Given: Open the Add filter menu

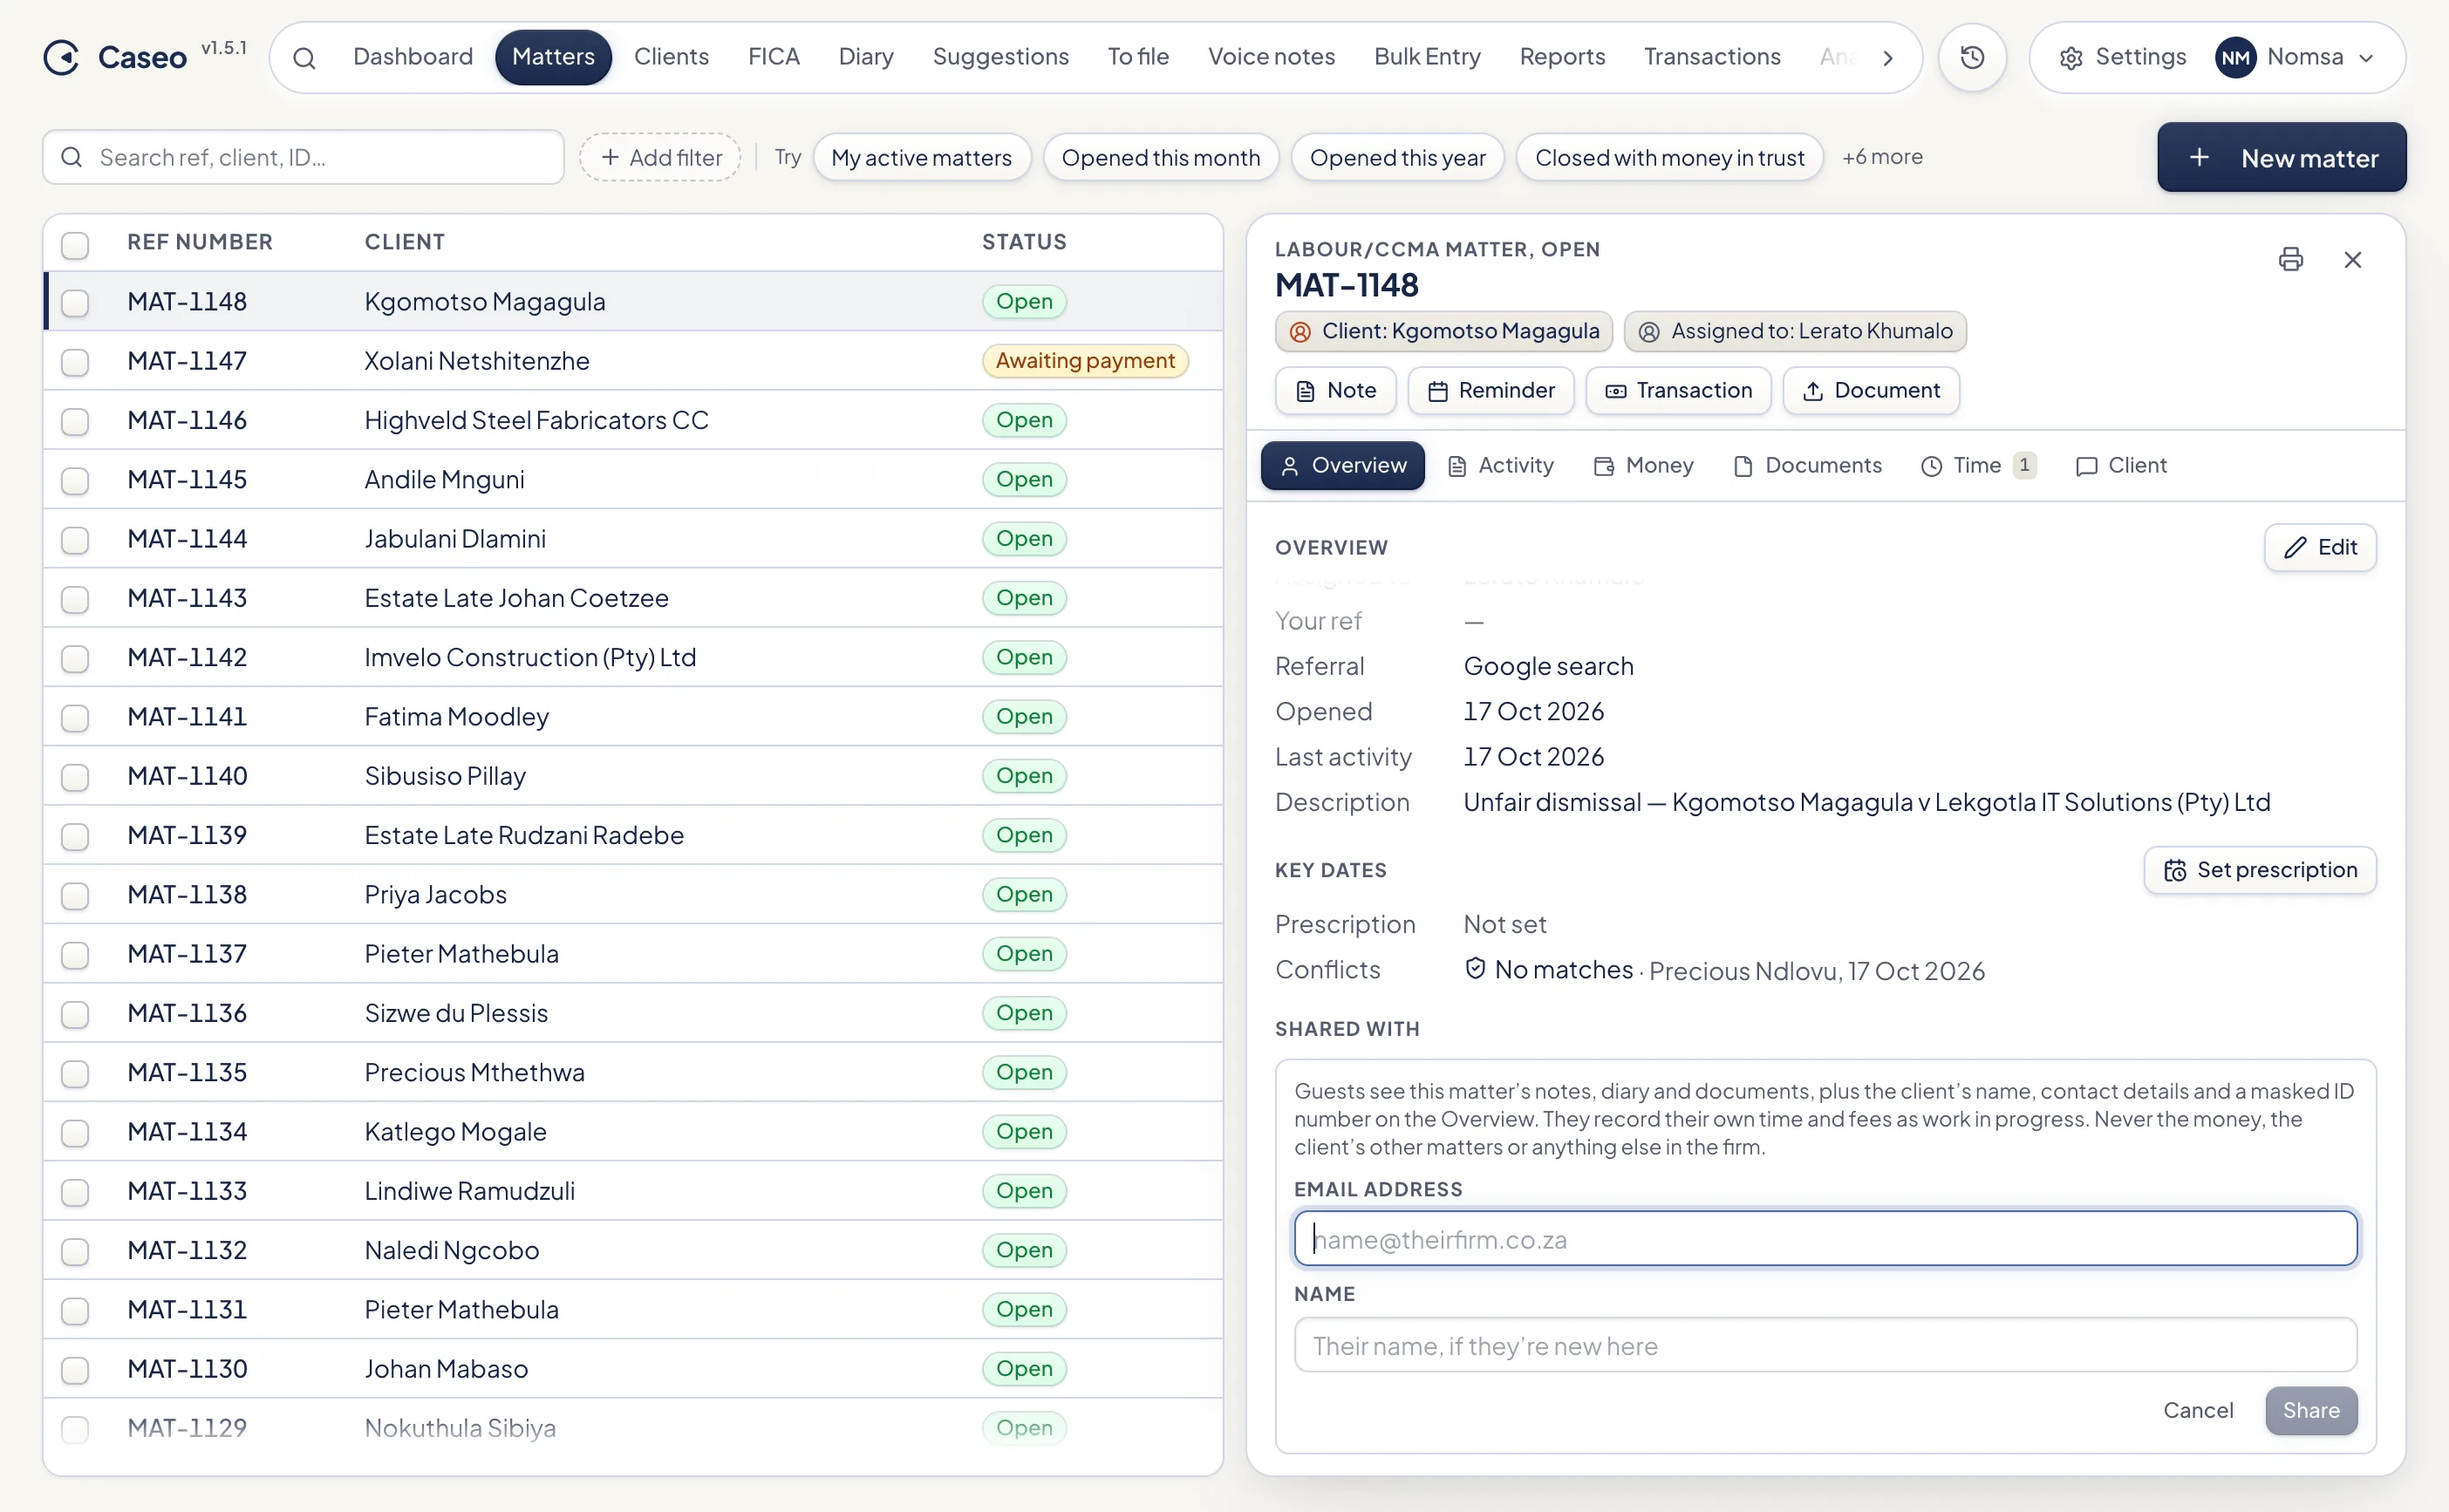Looking at the screenshot, I should (660, 157).
